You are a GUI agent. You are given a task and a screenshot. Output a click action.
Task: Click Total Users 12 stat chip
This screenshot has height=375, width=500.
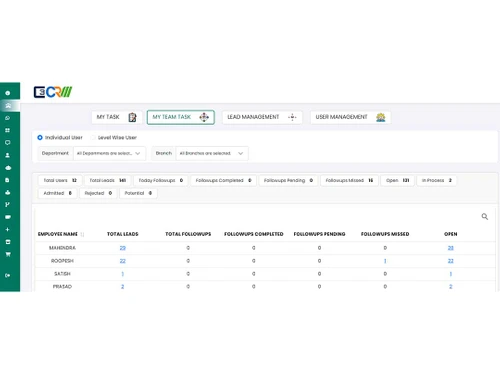click(60, 180)
